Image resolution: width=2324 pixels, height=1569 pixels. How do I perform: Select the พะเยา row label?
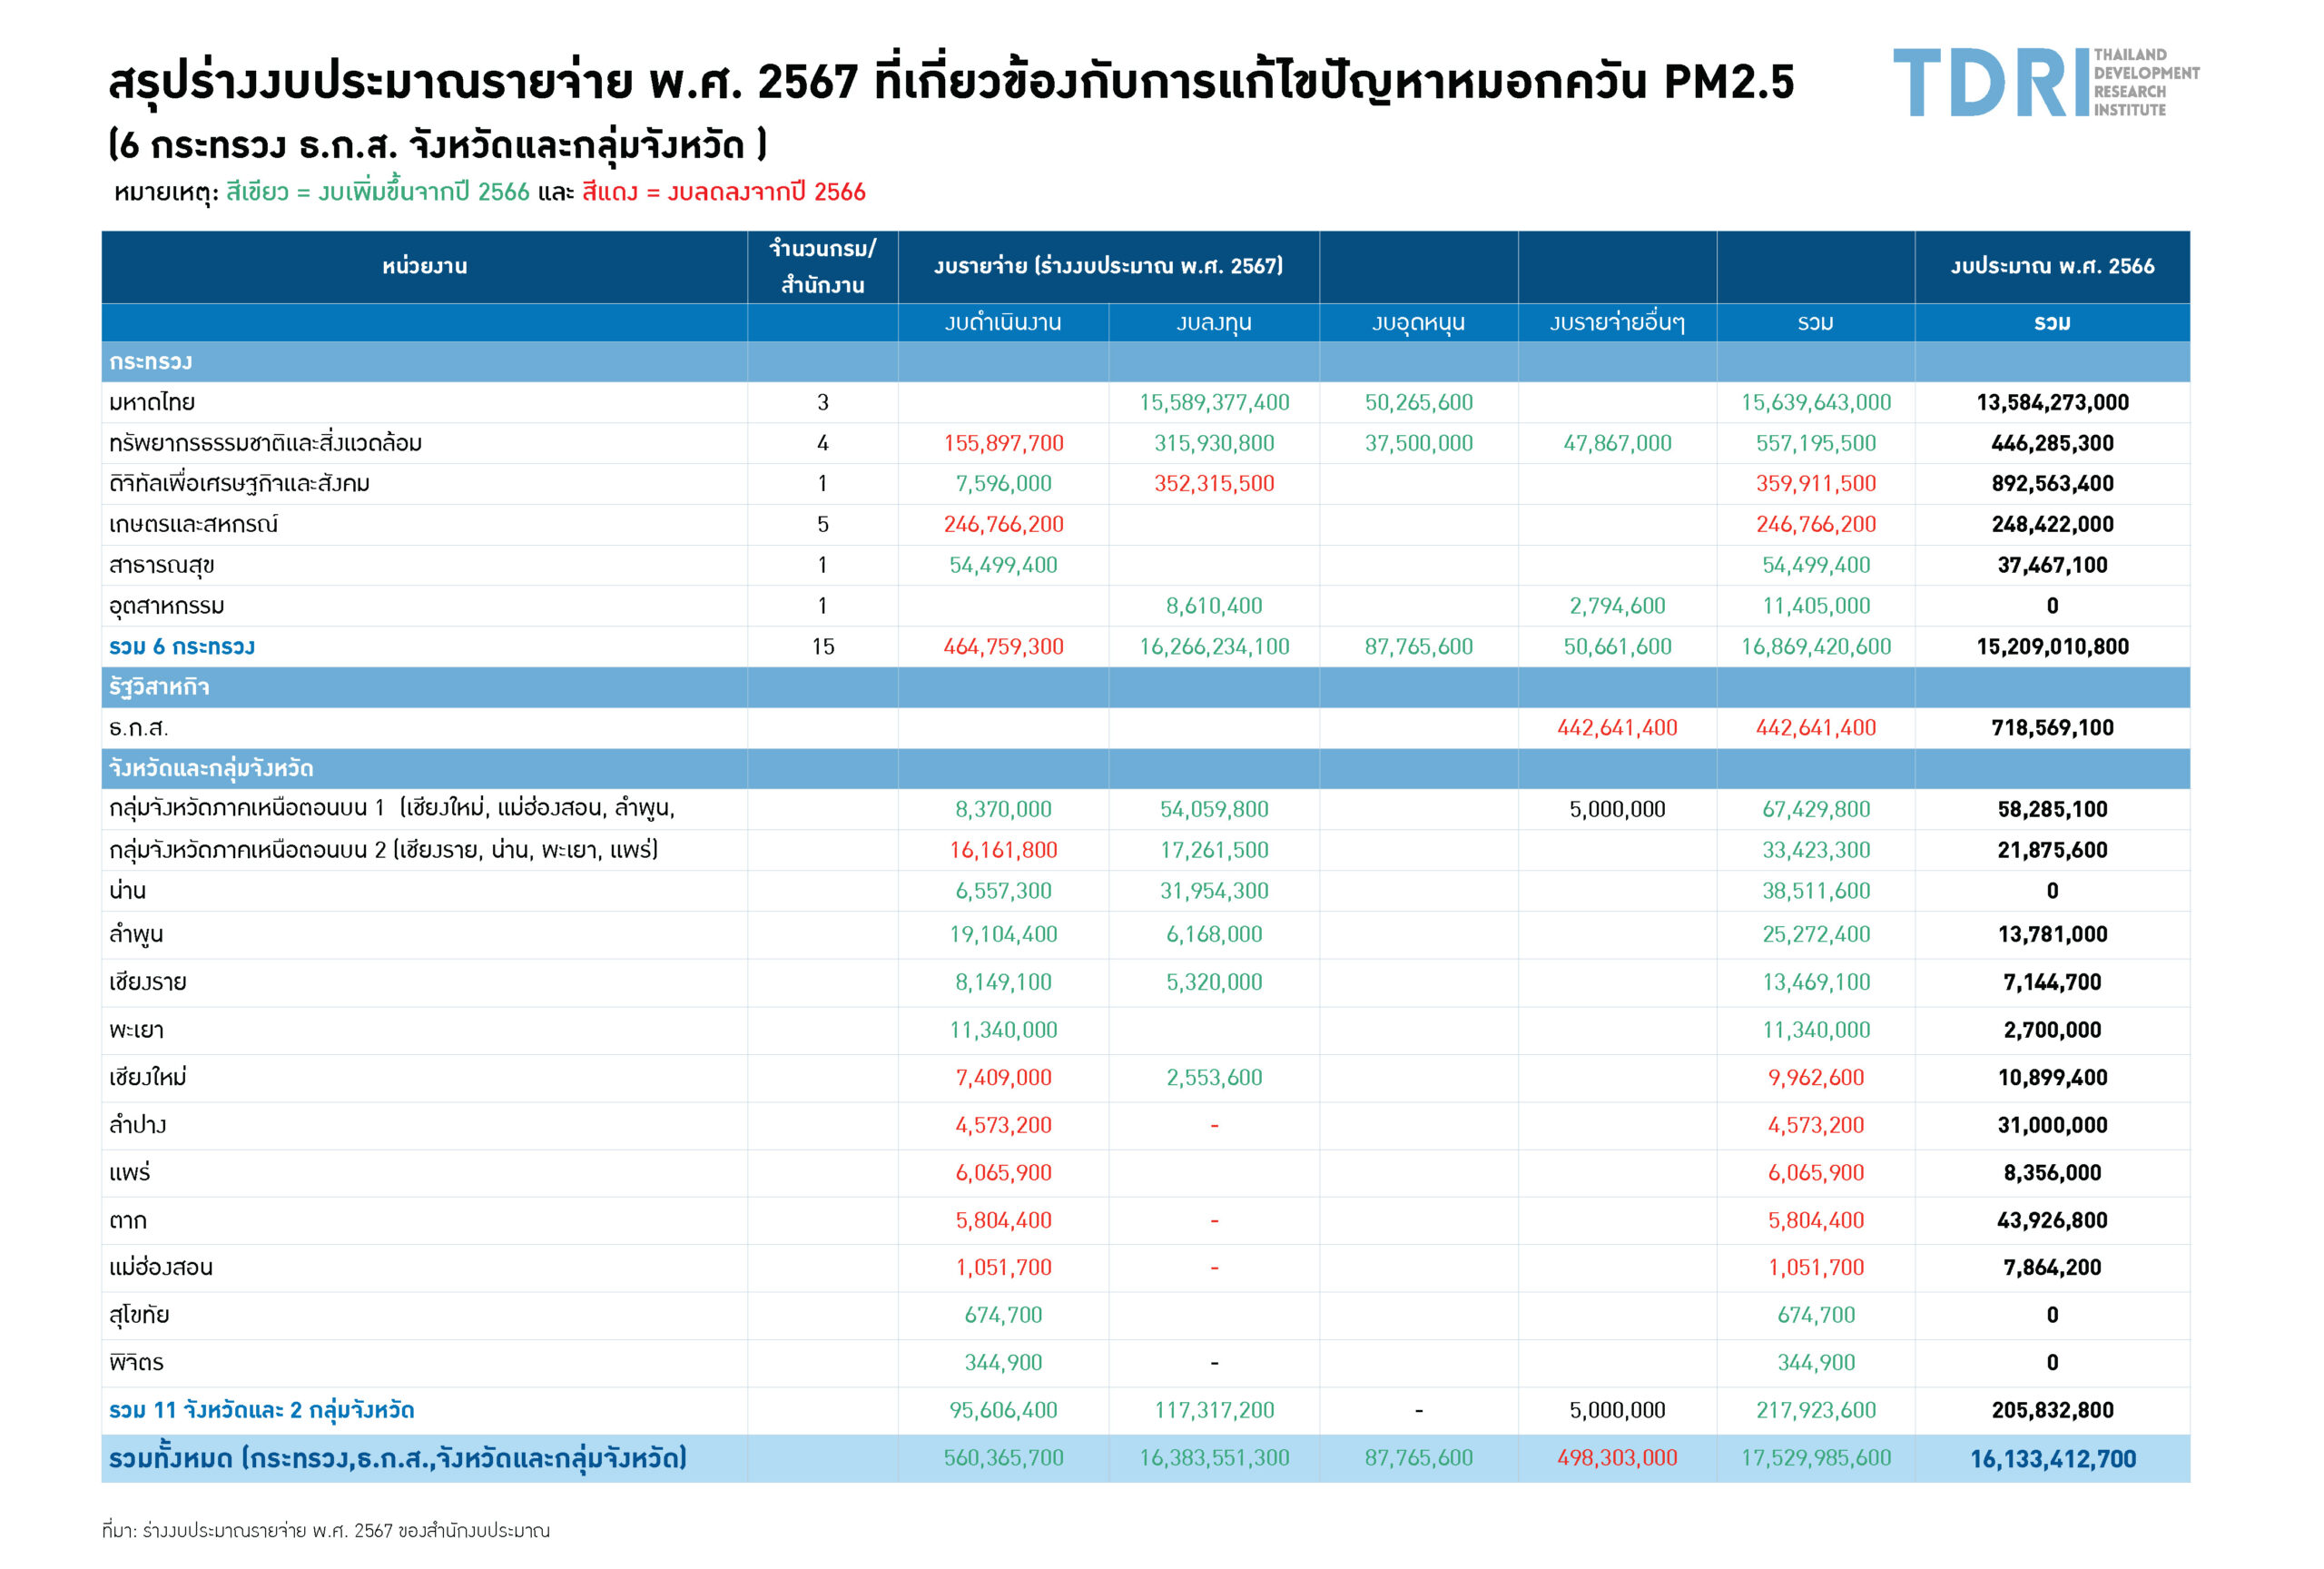[136, 1030]
